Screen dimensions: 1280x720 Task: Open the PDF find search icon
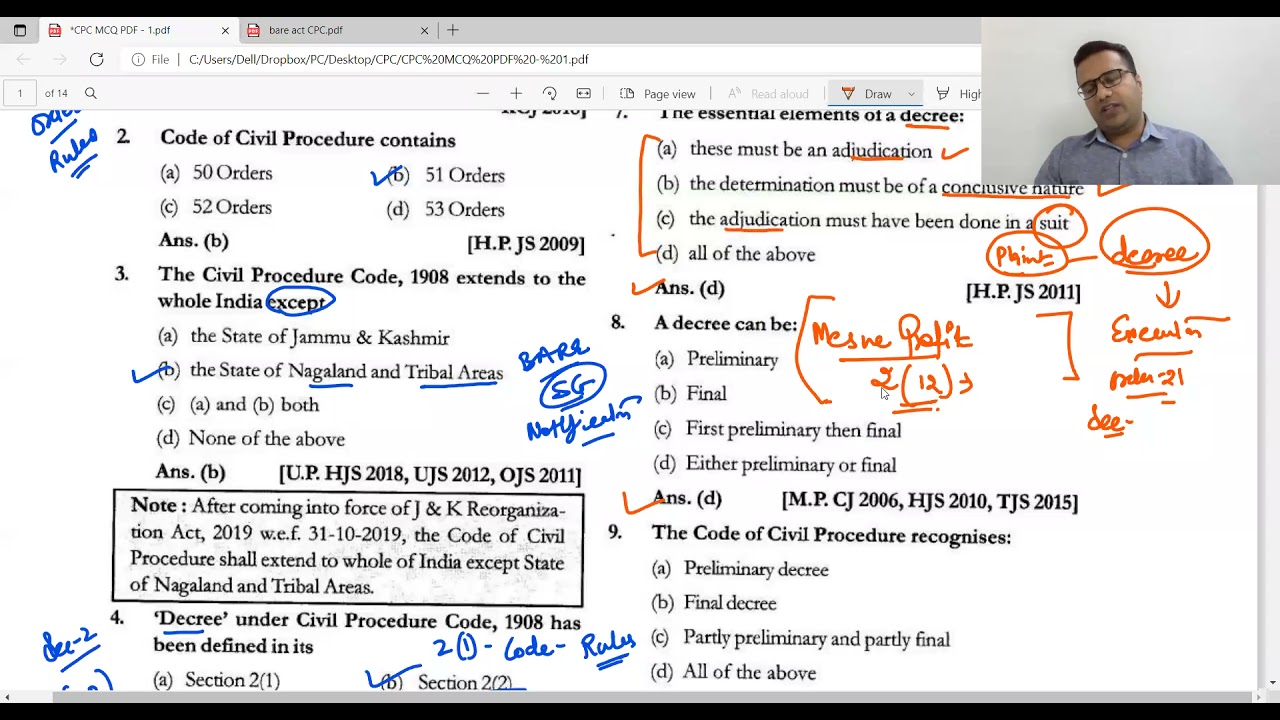click(x=90, y=93)
